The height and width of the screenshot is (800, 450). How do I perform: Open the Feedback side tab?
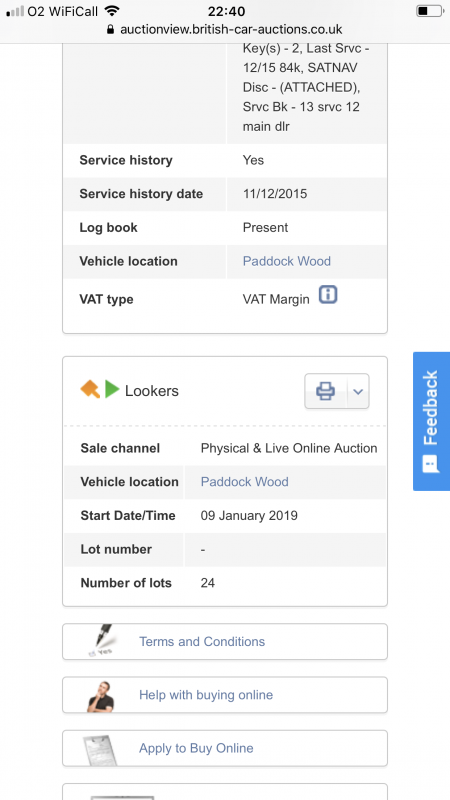point(431,421)
